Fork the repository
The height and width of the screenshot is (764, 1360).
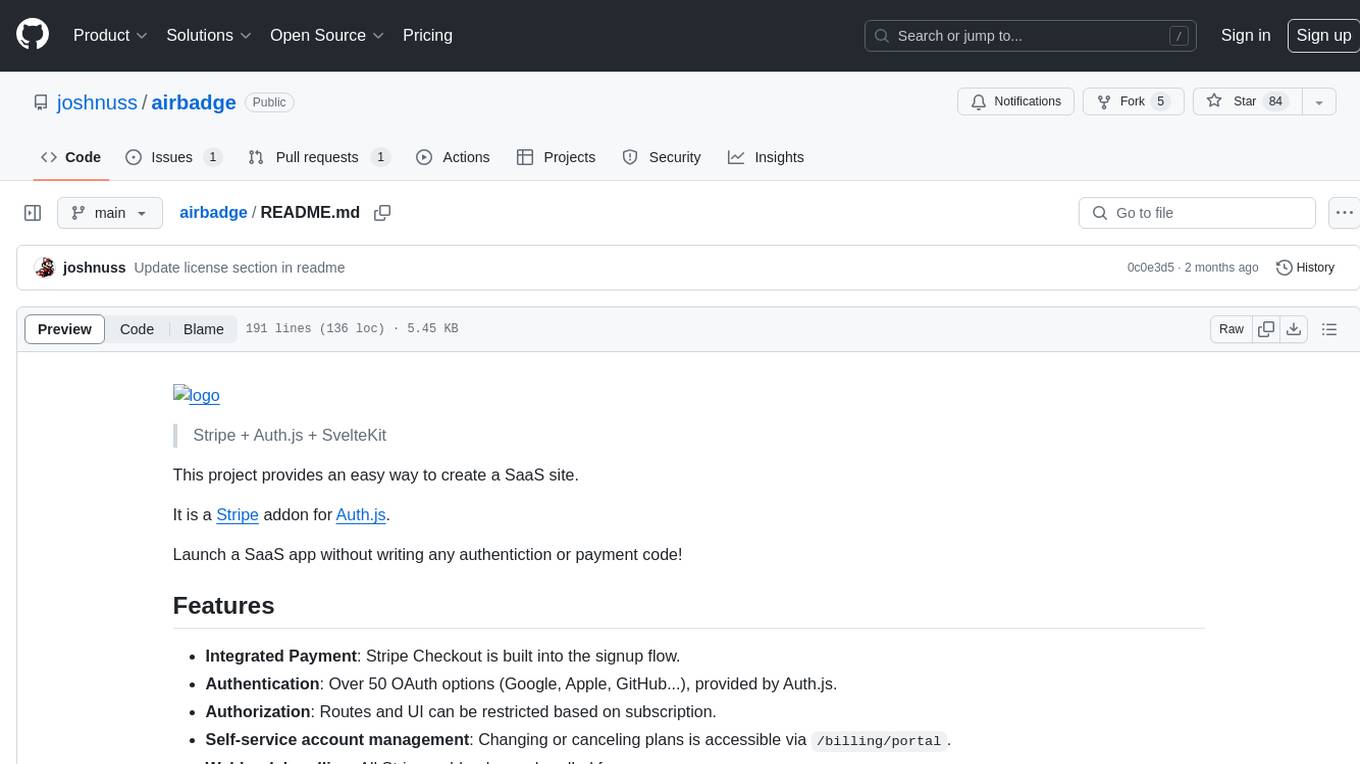tap(1131, 102)
